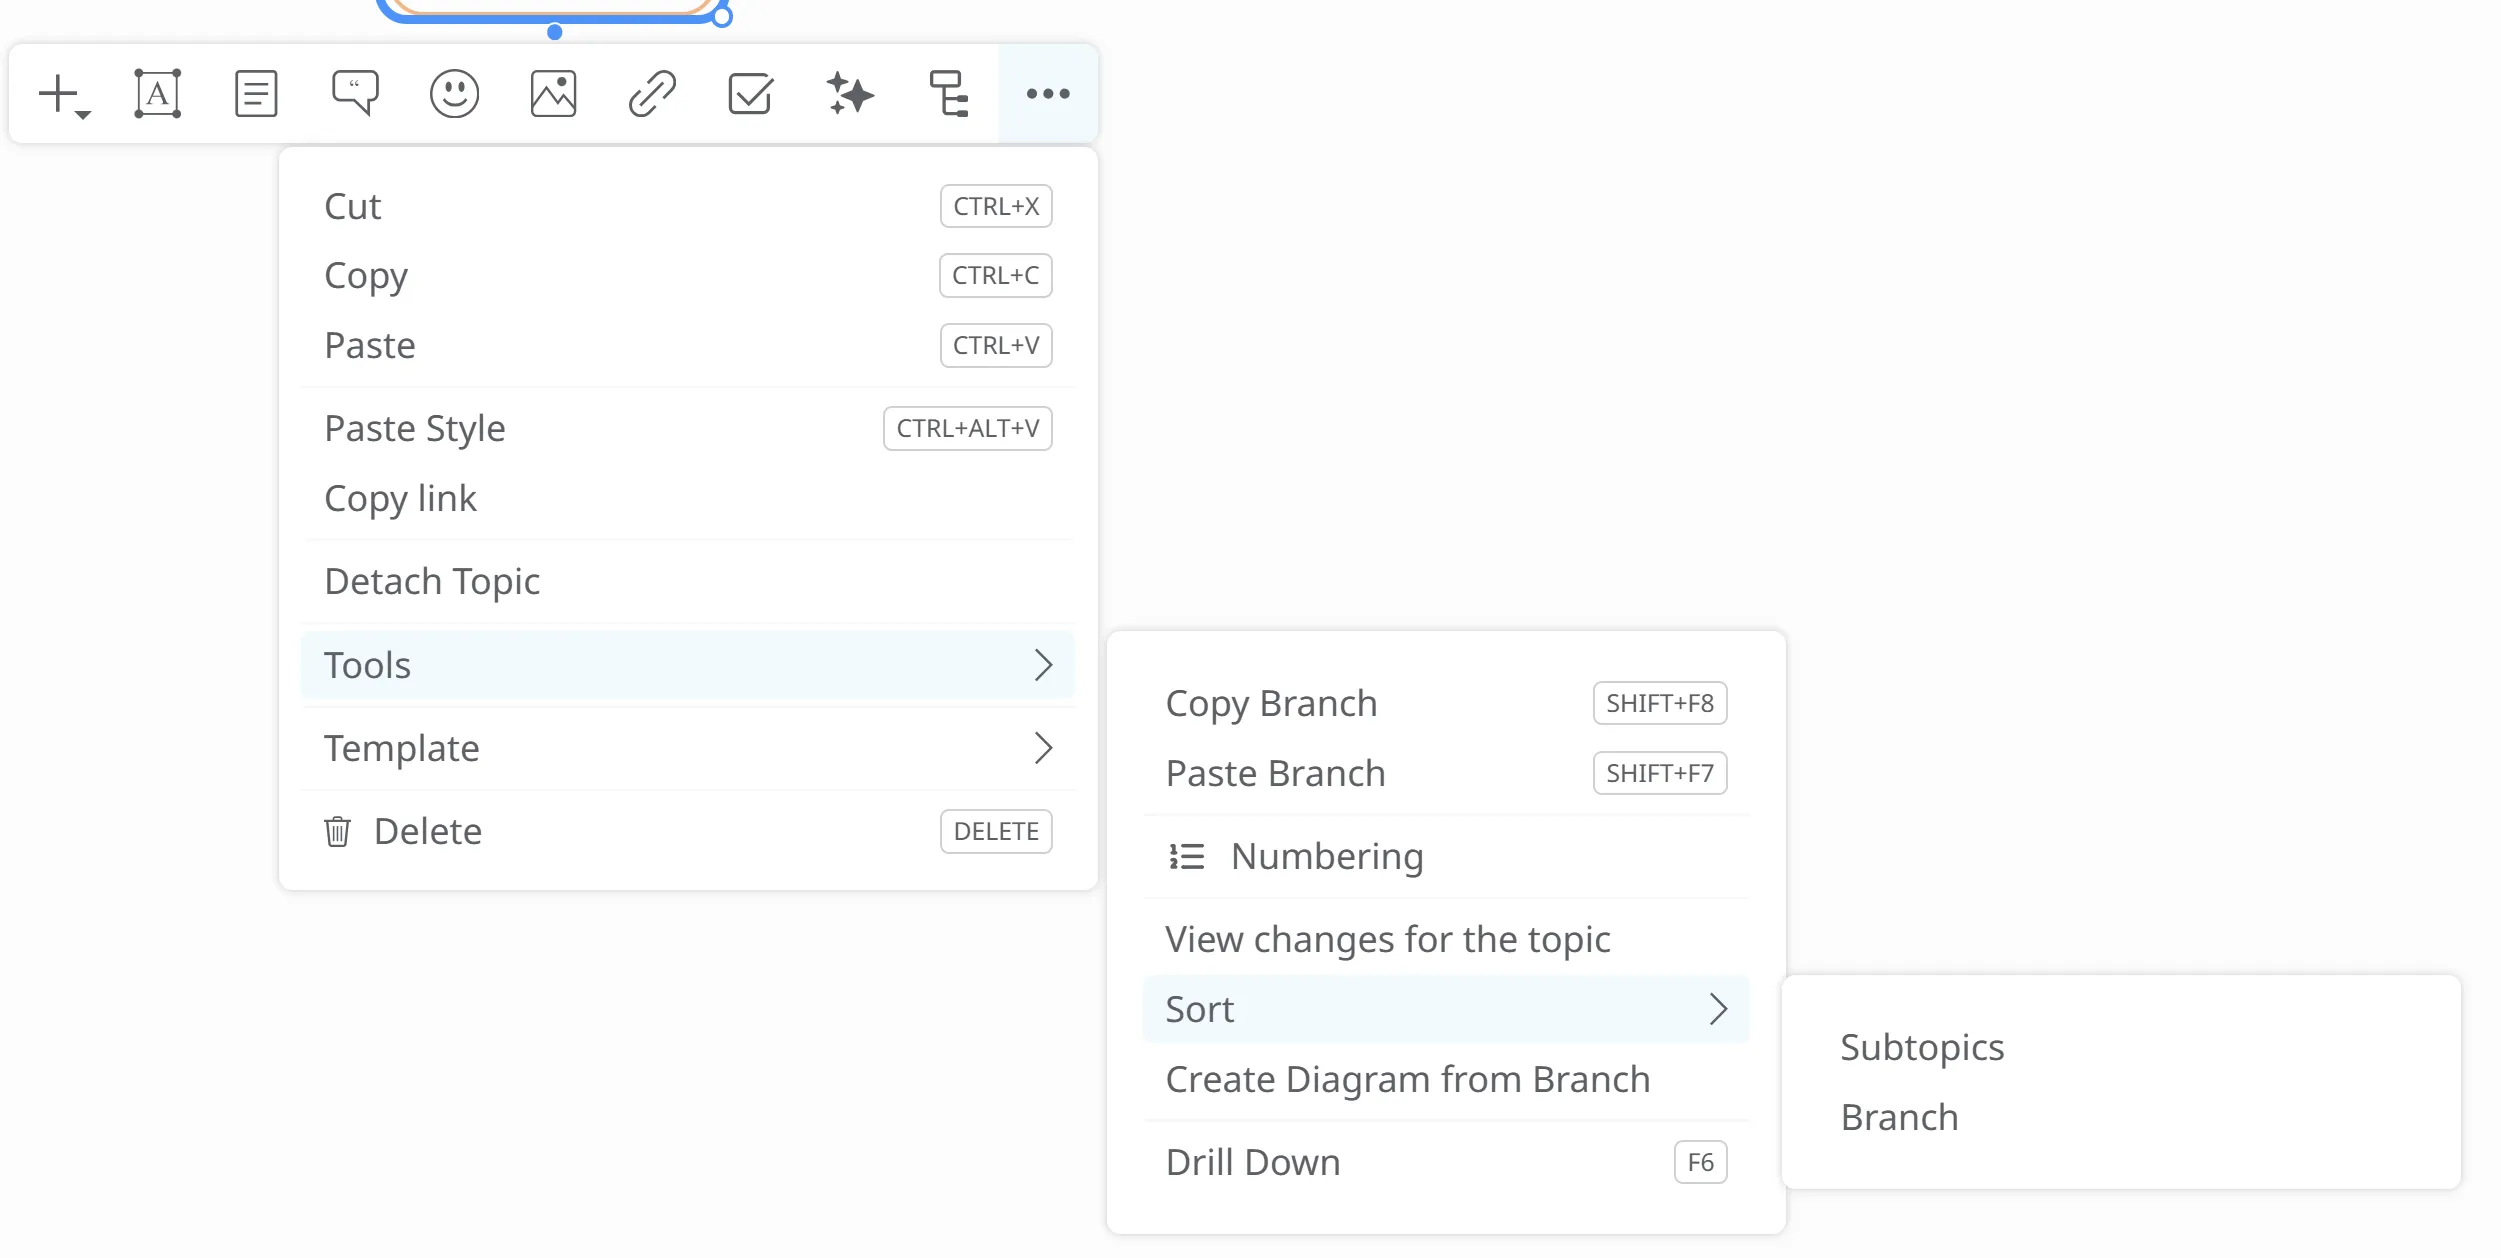Select Detach Topic menu entry

coord(432,581)
